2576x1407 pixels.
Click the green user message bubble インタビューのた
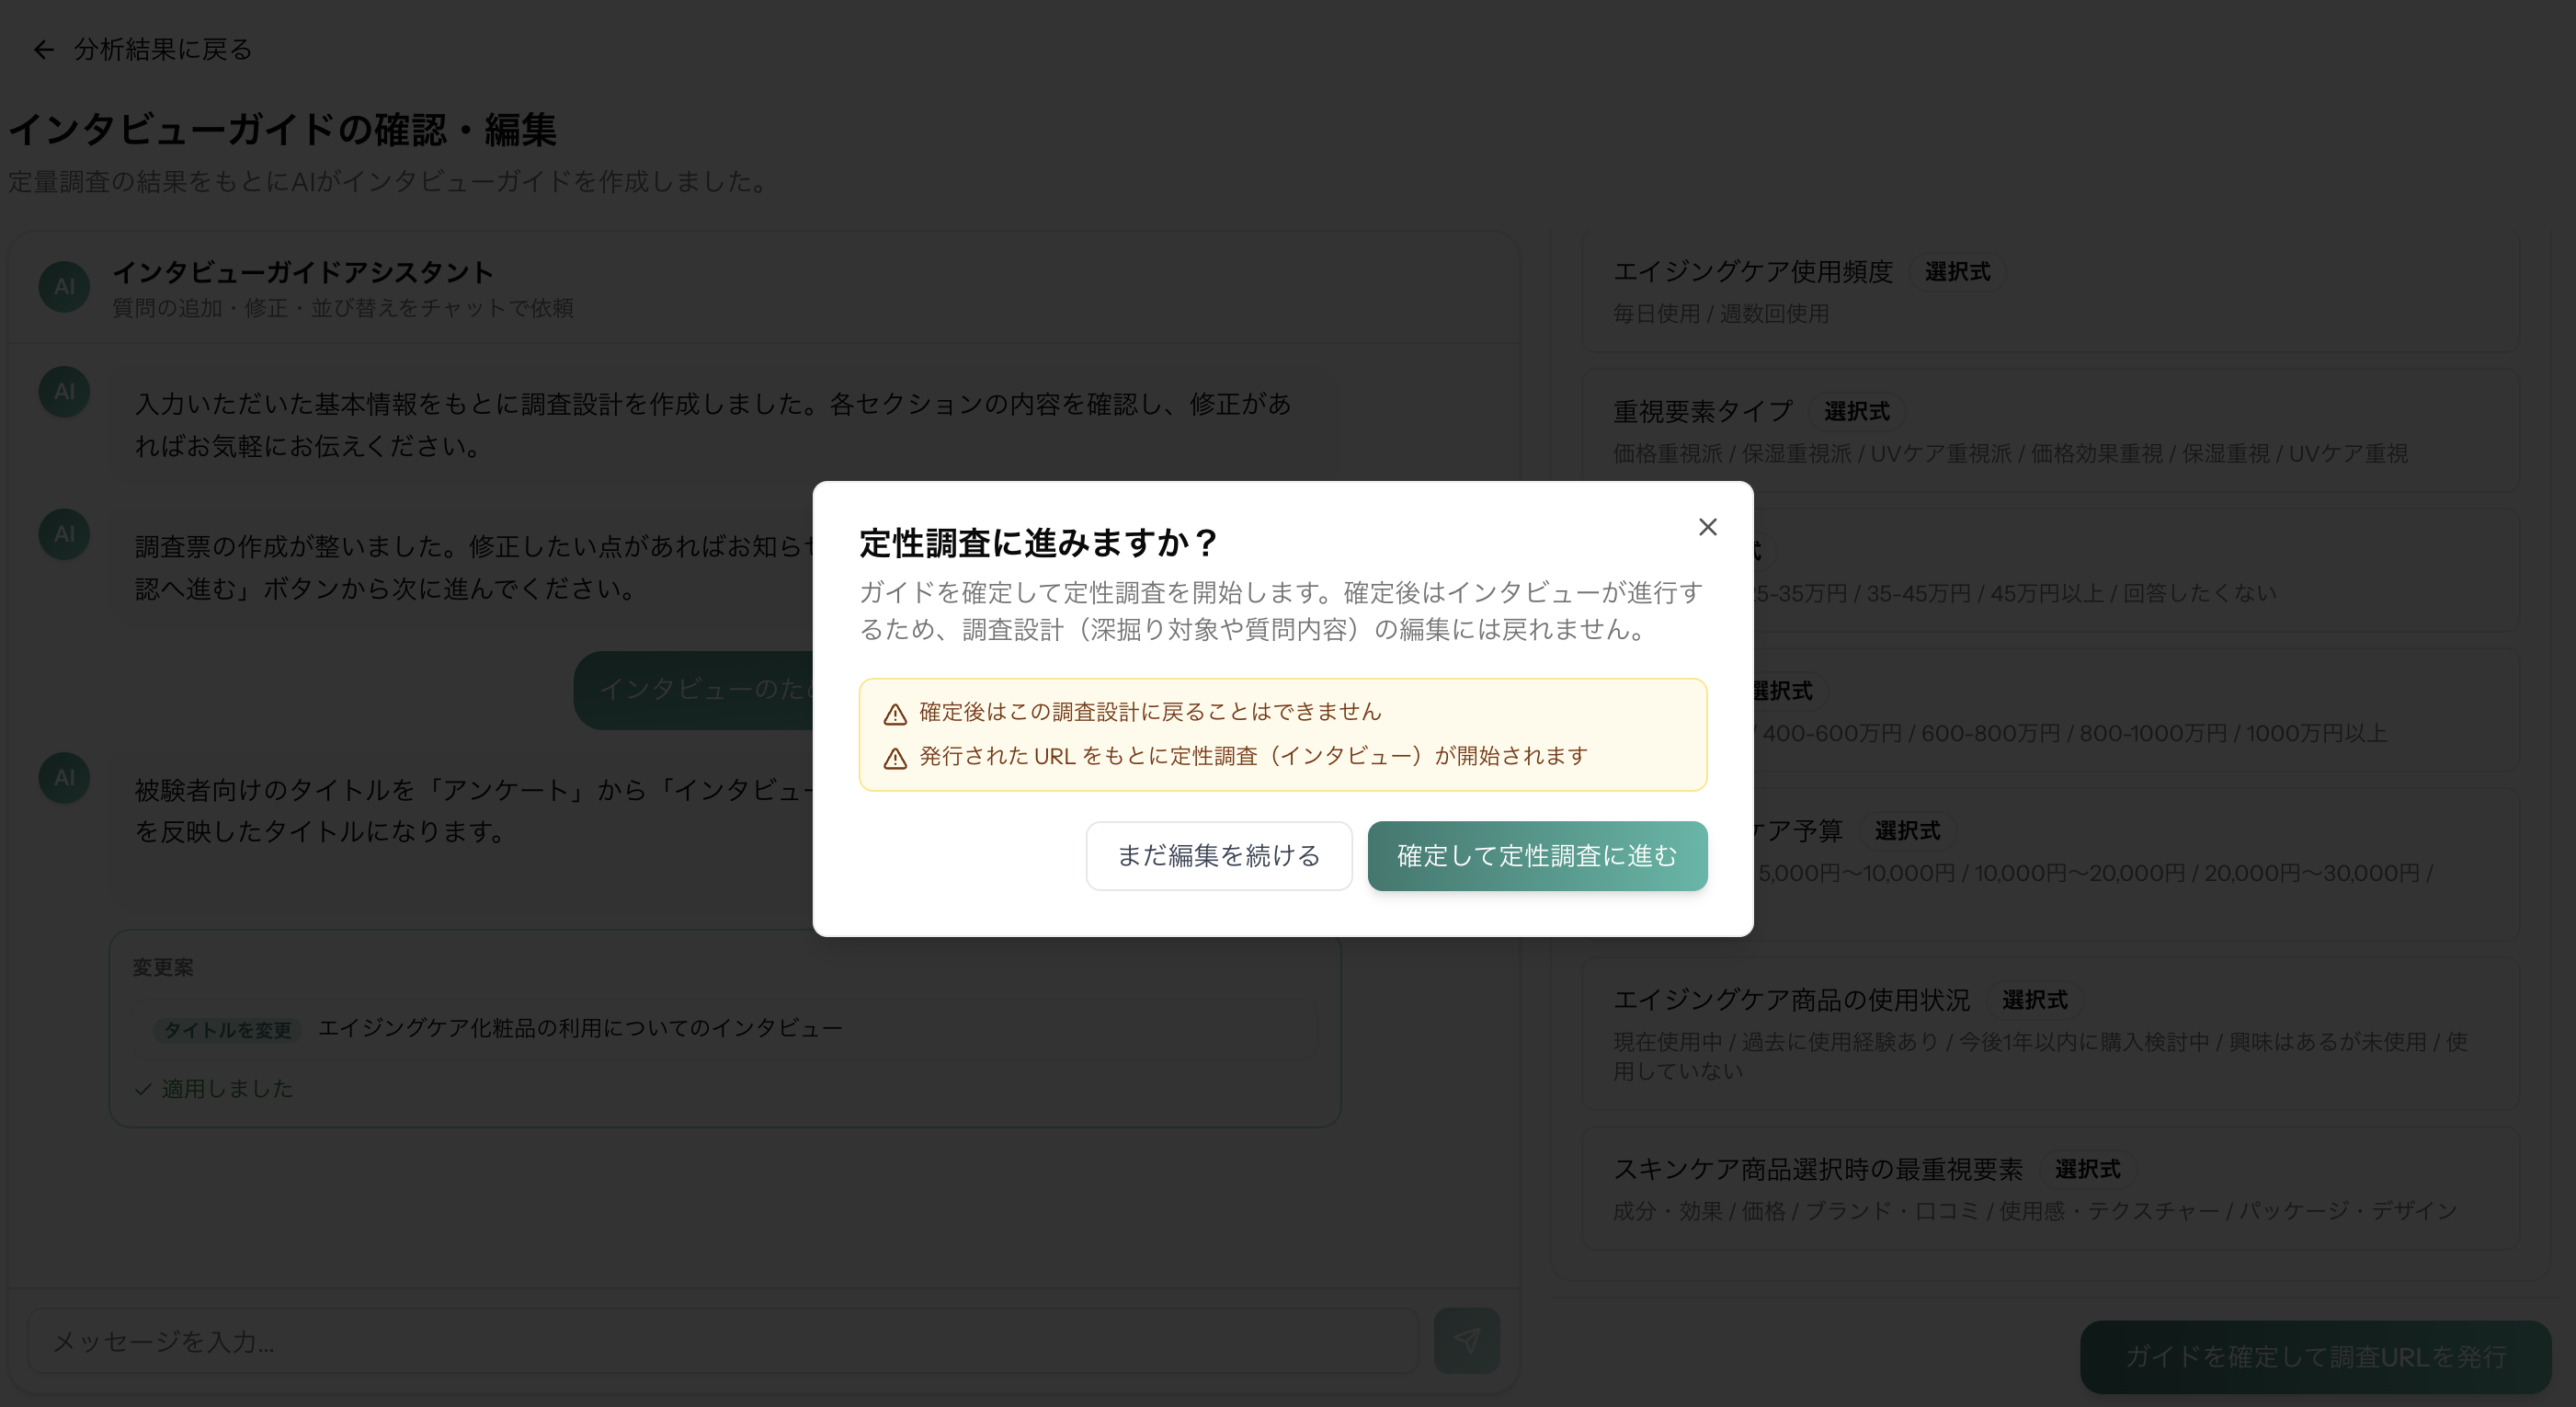tap(694, 690)
